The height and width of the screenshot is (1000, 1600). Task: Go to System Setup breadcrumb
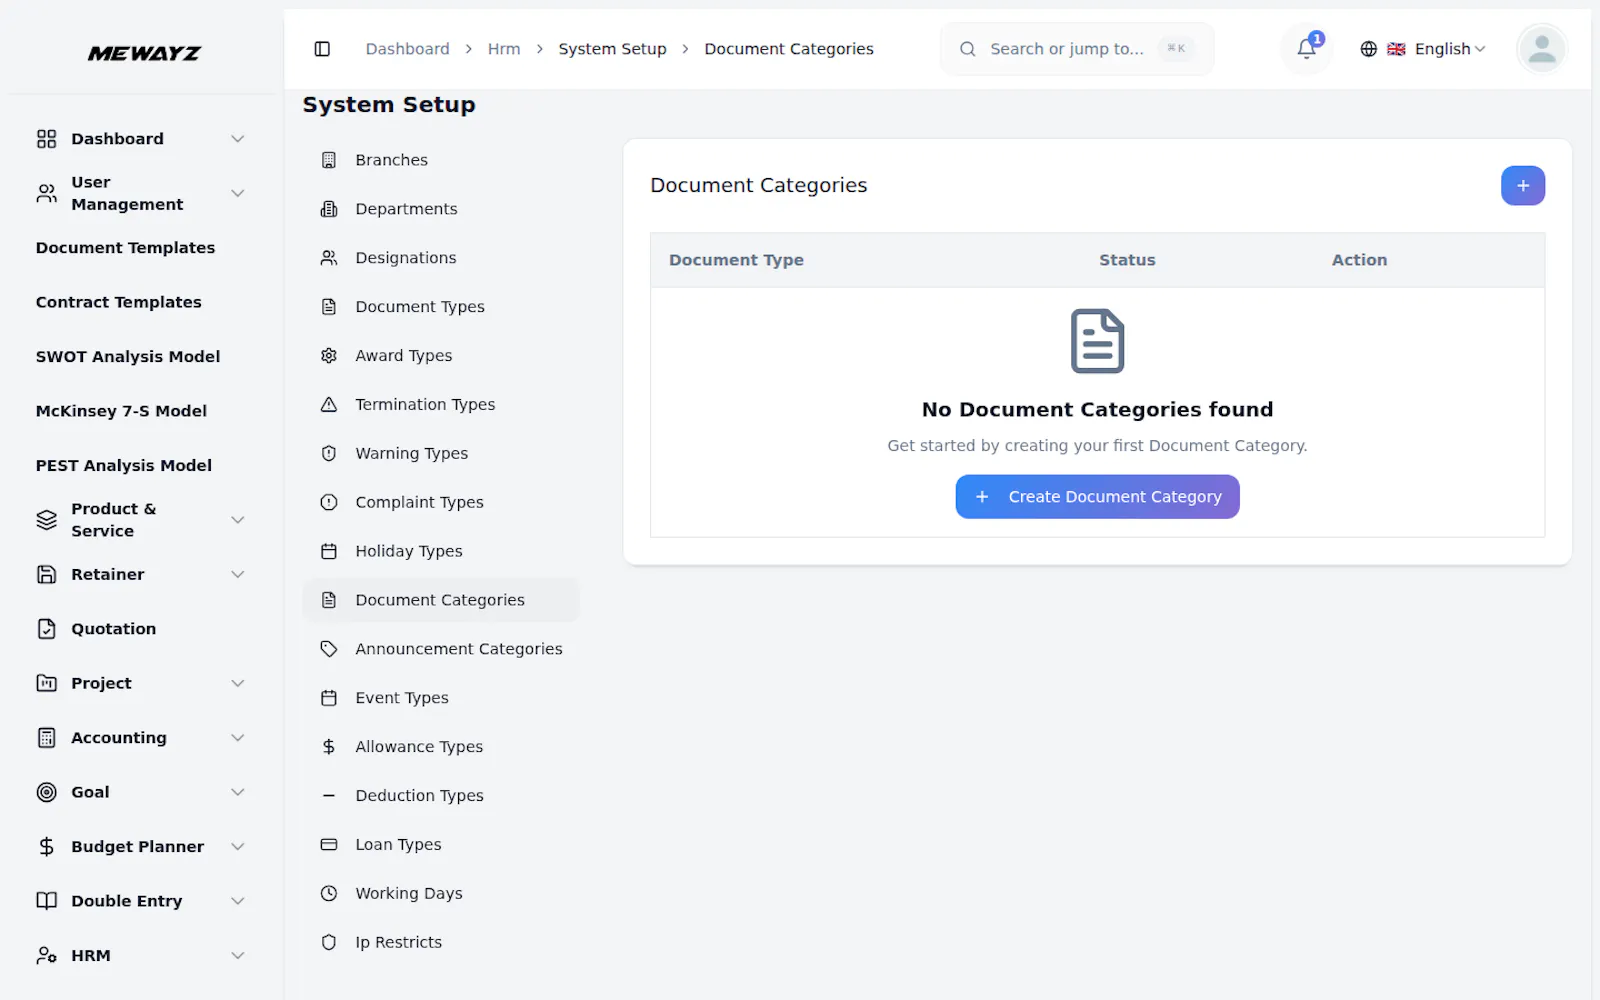pos(612,49)
